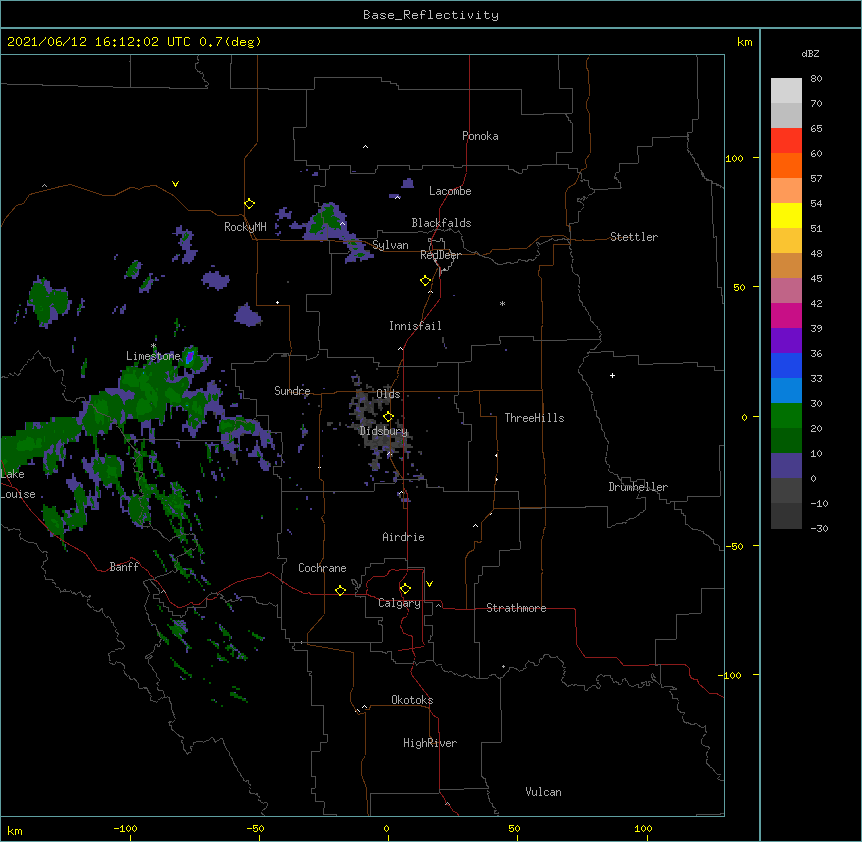Click the Strathmore label
This screenshot has height=842, width=862.
[x=516, y=608]
